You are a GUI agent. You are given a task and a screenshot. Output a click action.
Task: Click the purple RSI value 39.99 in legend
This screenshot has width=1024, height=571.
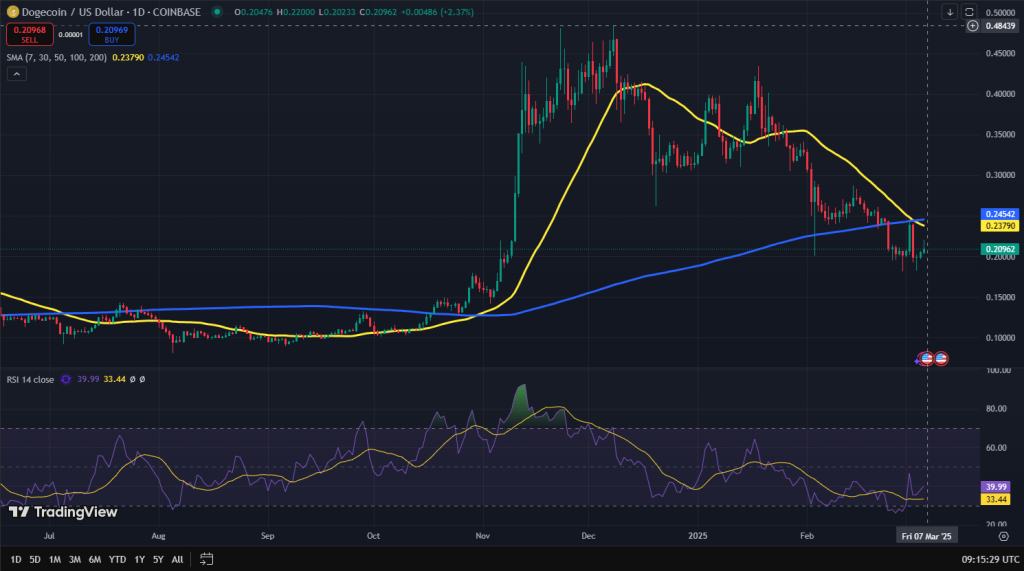tap(88, 380)
